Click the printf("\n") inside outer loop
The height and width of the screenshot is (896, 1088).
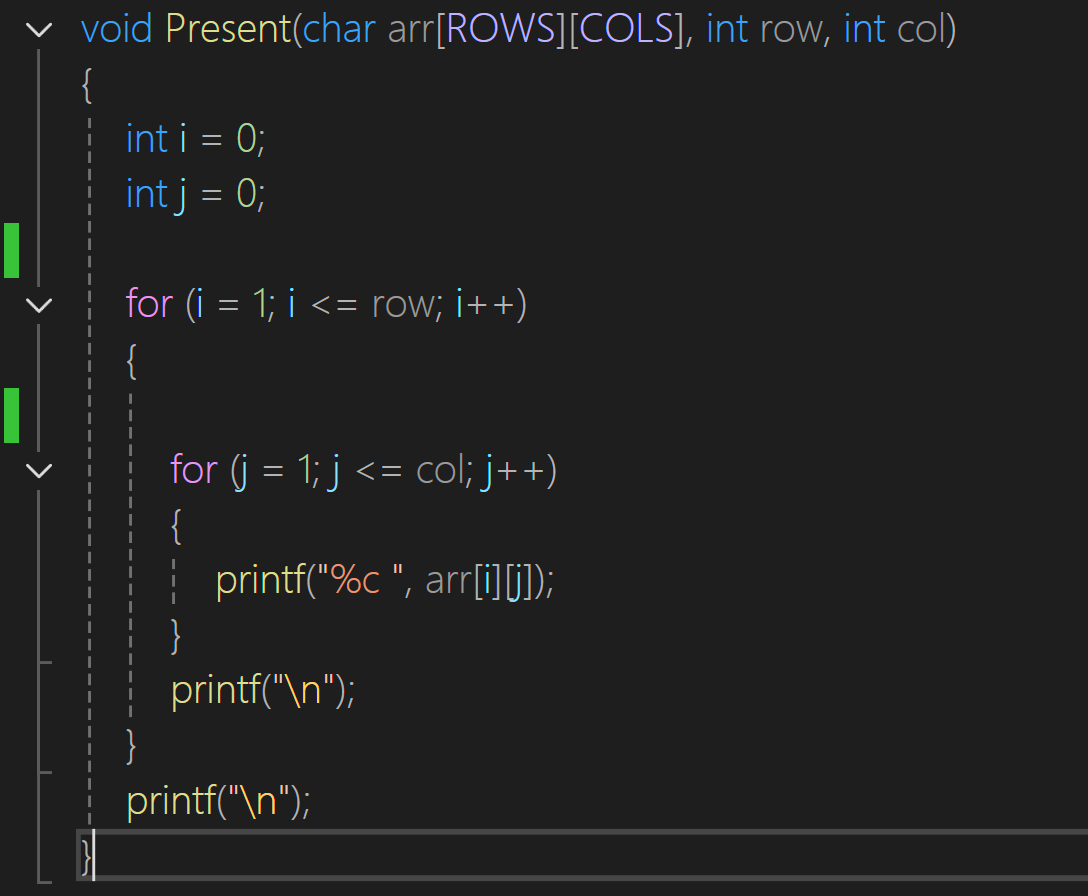[x=263, y=691]
